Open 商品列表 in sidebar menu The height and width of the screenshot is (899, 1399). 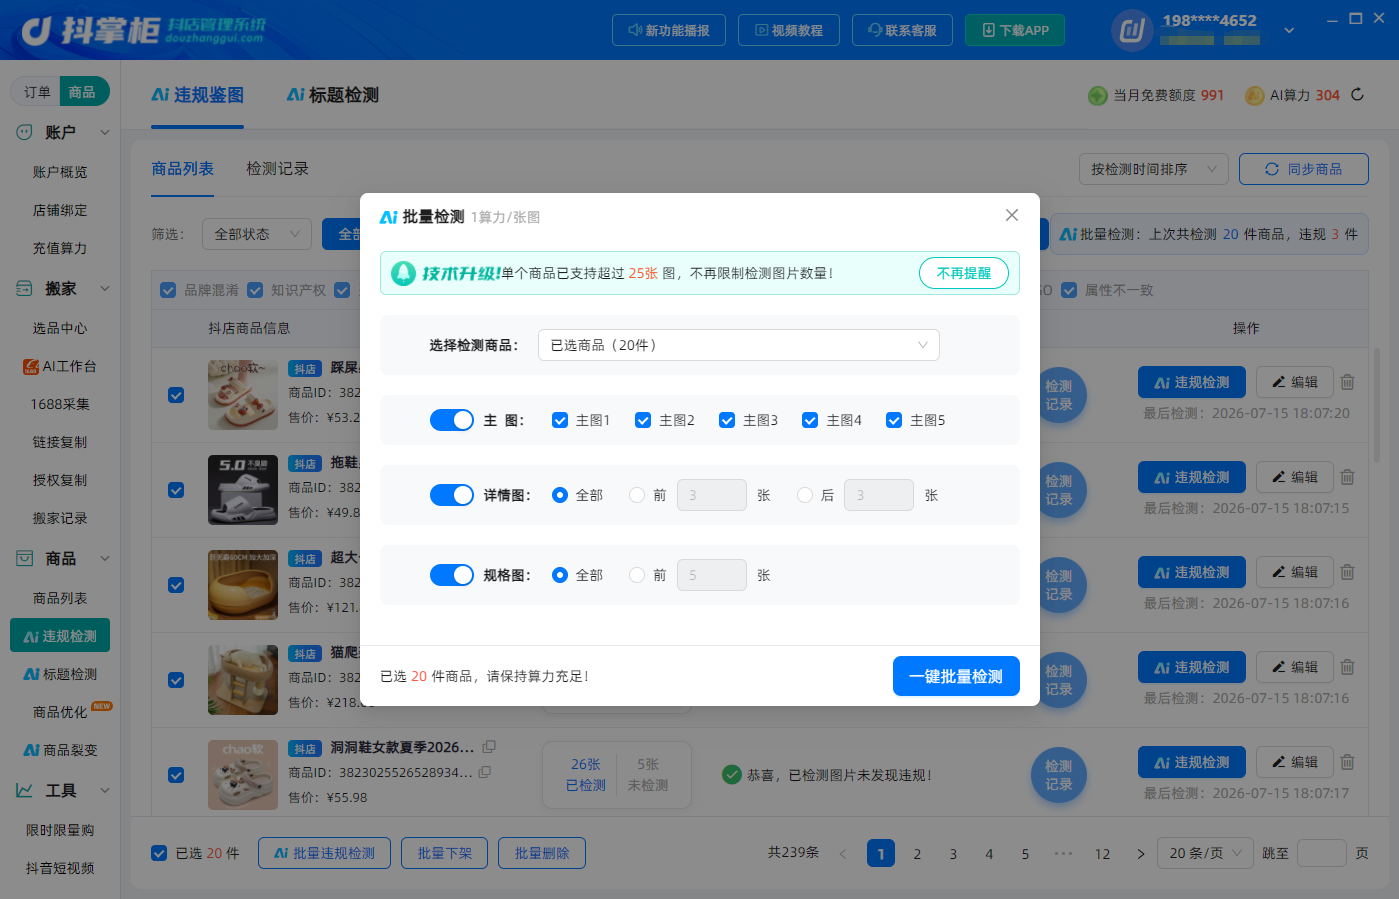coord(60,598)
